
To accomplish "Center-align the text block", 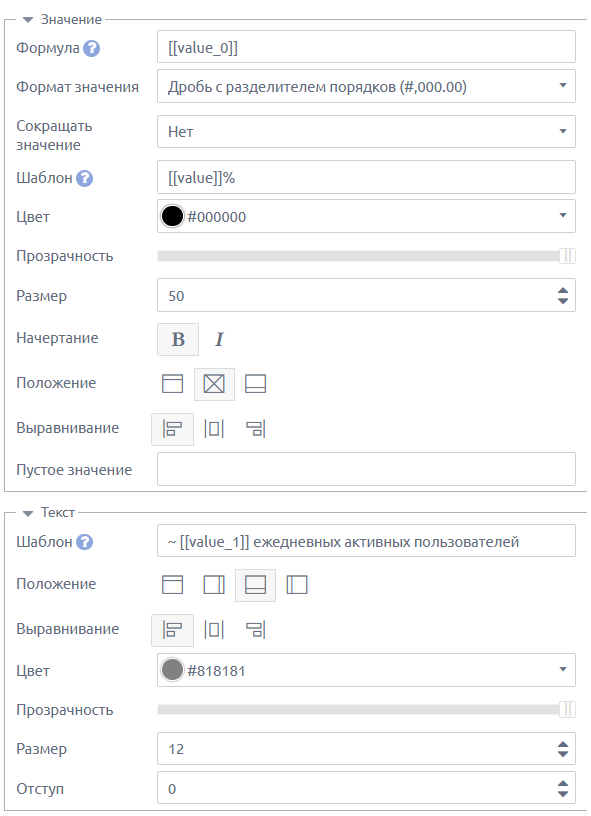I will (214, 630).
